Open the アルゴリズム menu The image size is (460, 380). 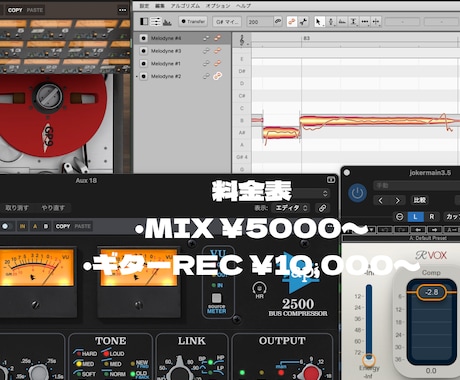pos(185,6)
